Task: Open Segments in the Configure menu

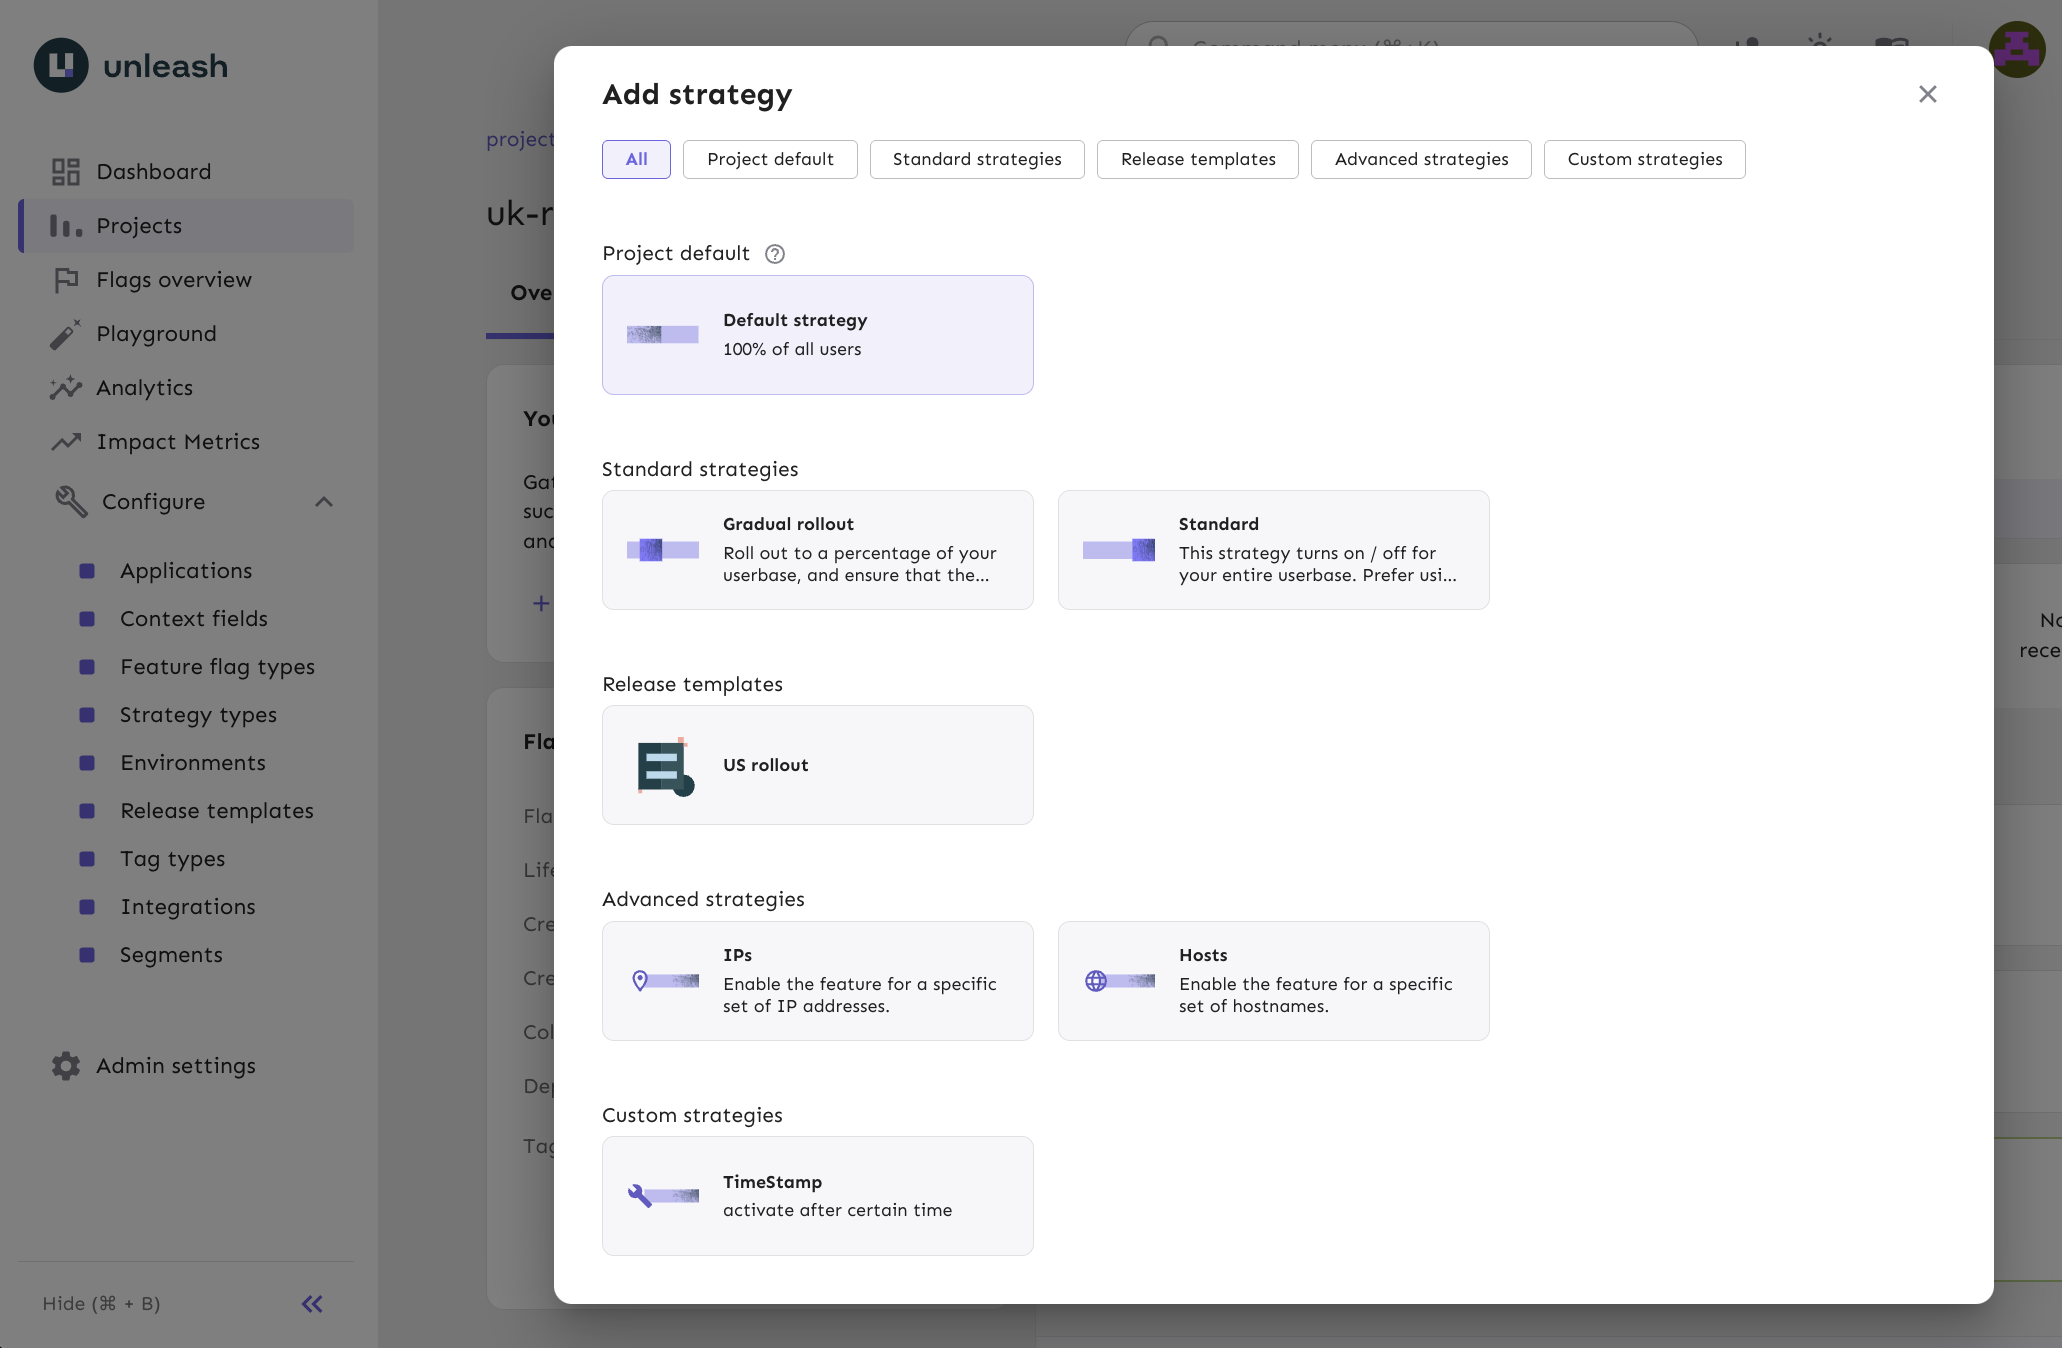Action: click(x=171, y=955)
